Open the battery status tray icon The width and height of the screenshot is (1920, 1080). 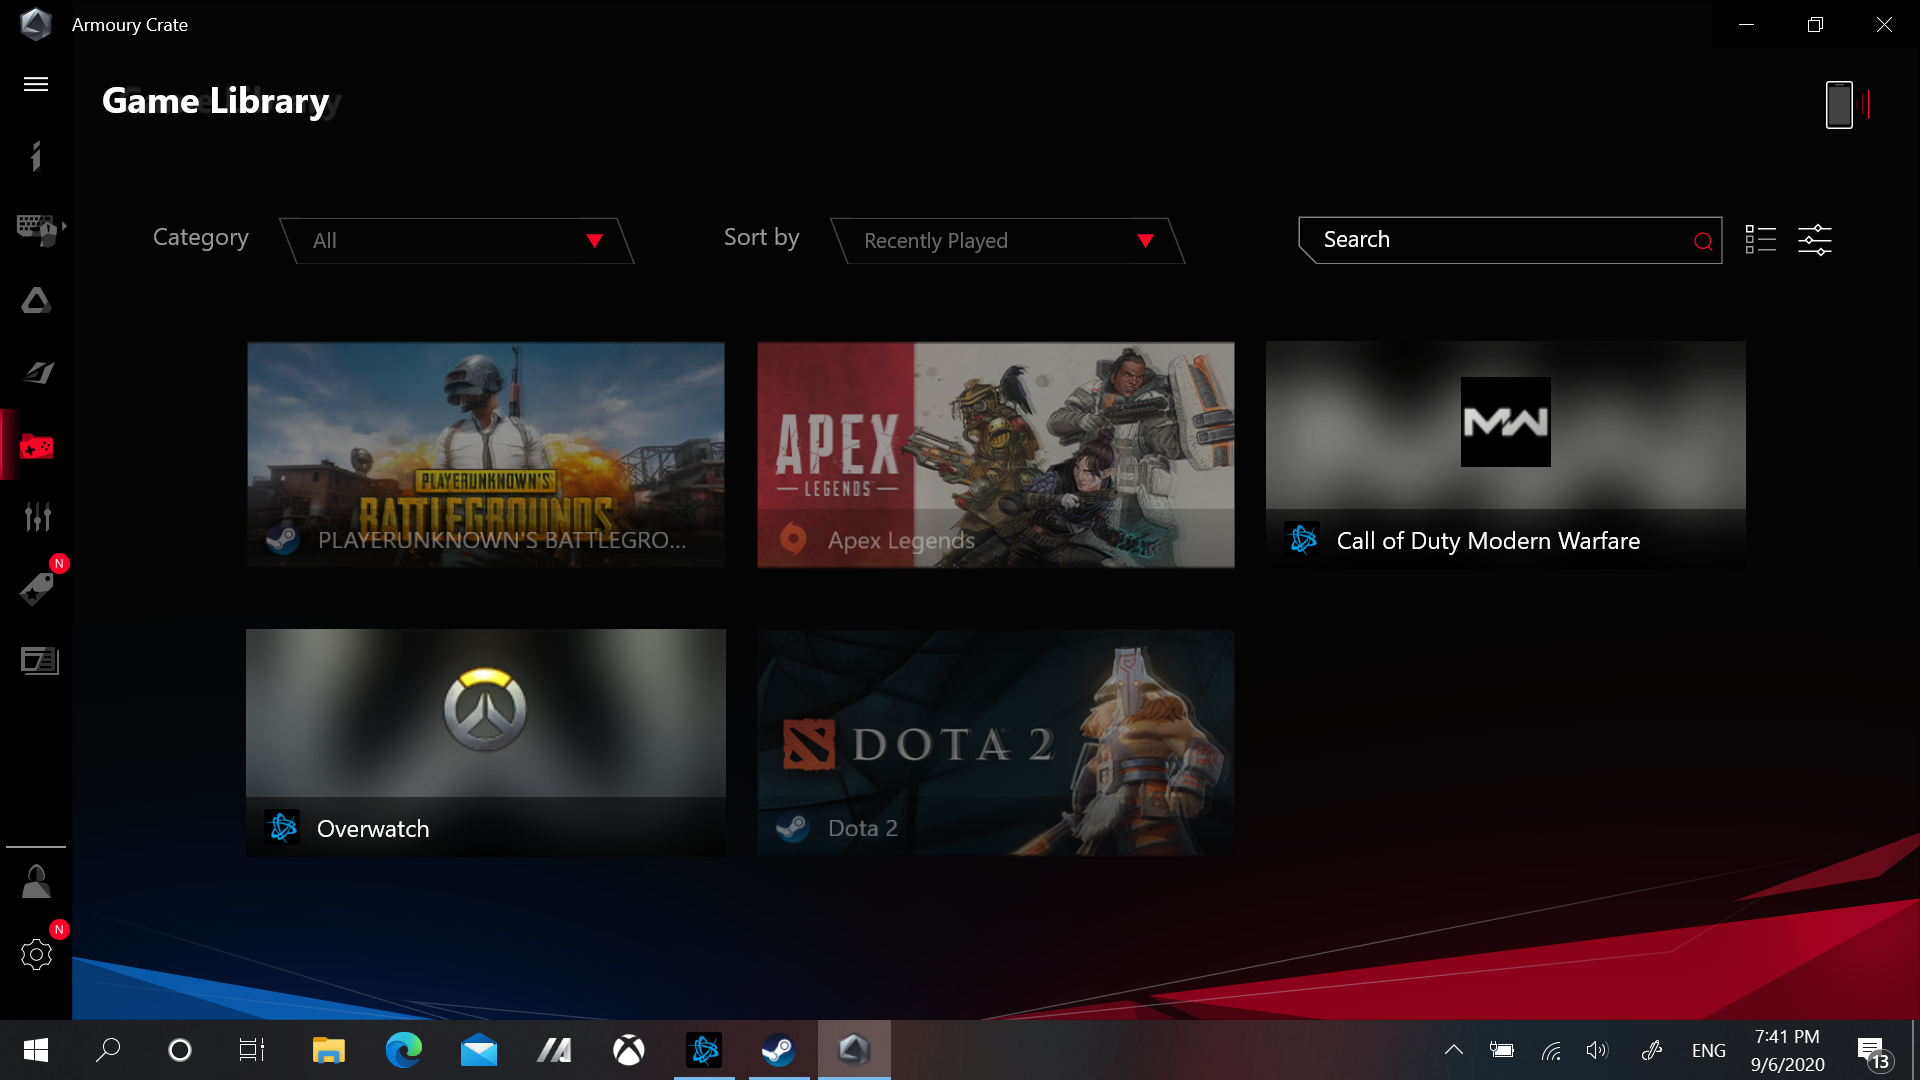tap(1502, 1050)
